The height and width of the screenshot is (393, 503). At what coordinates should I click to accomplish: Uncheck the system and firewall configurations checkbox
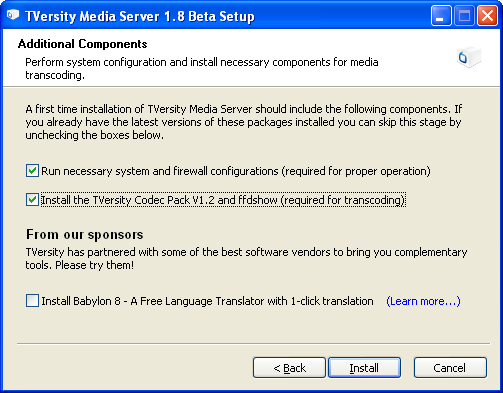[x=32, y=171]
